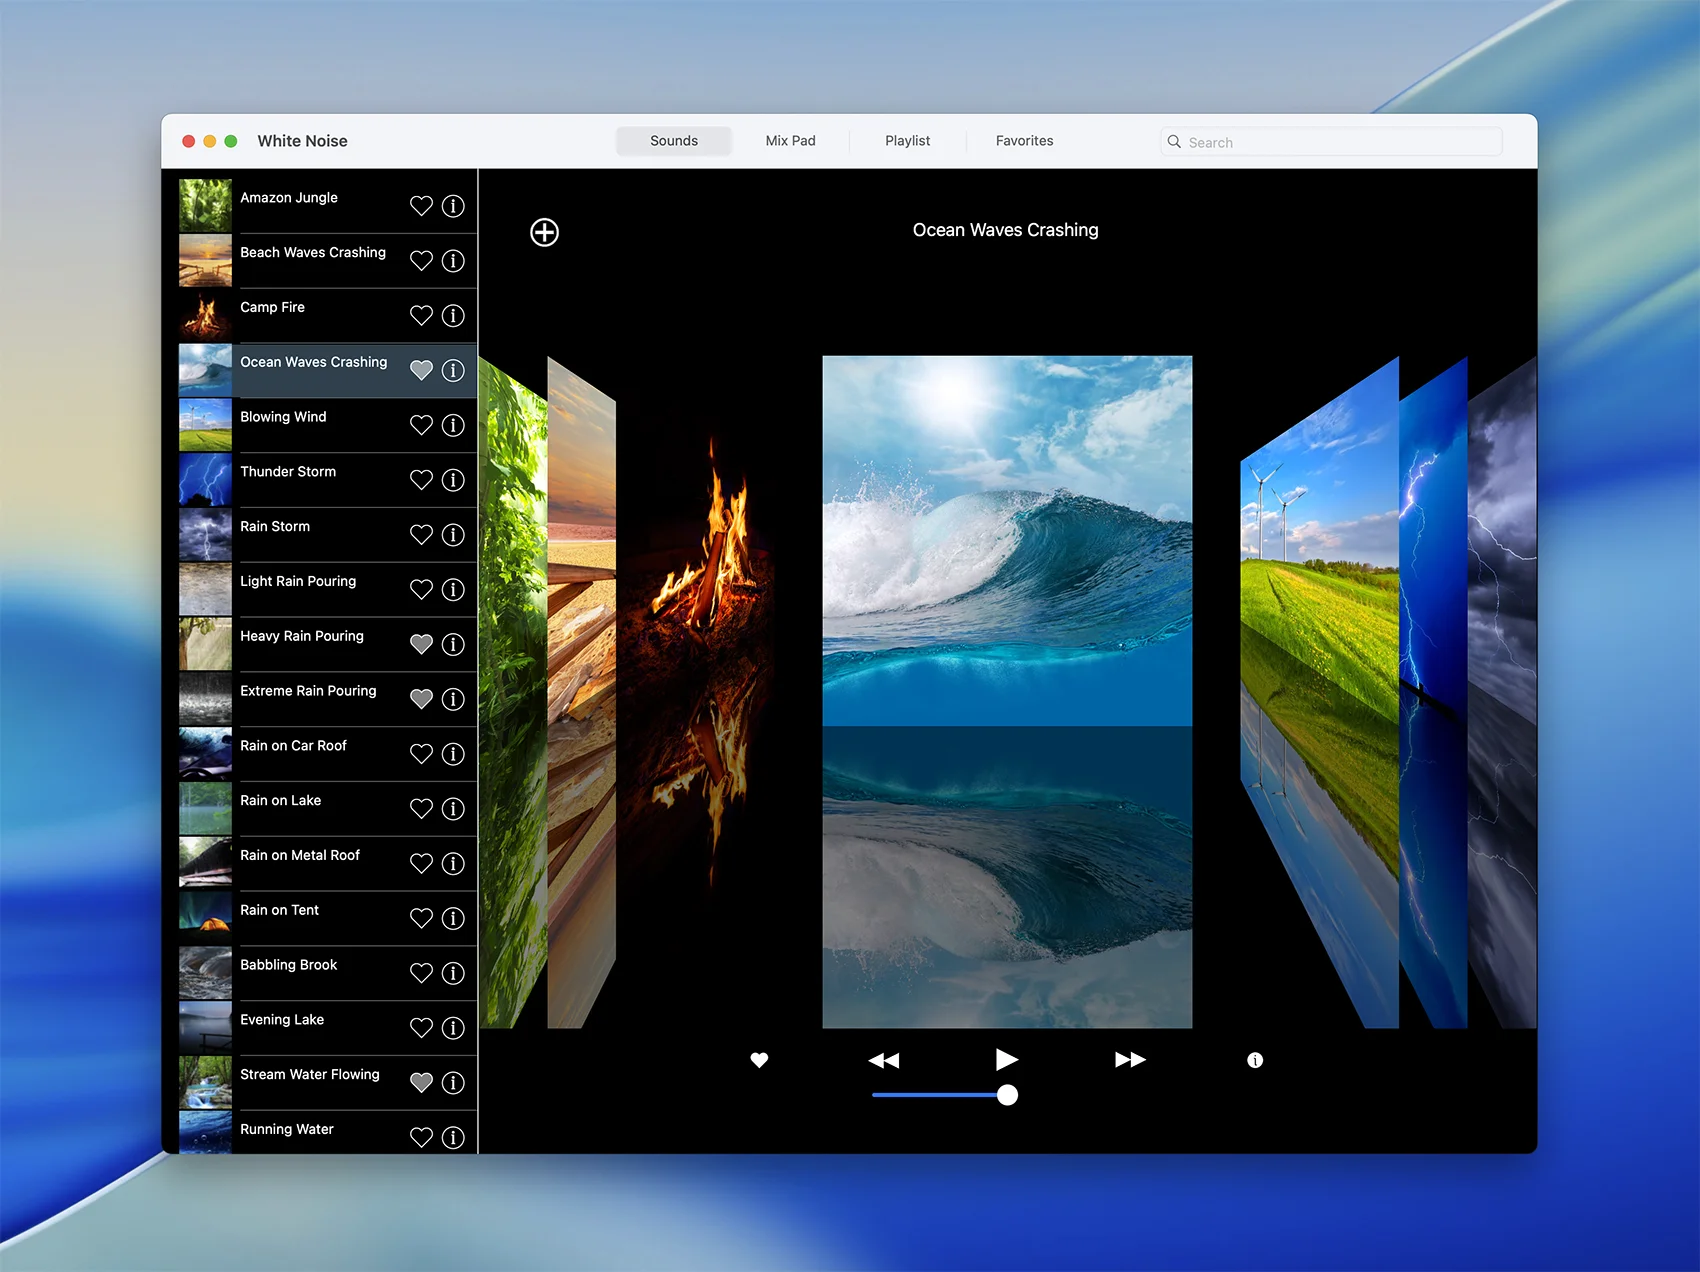Click the add sound plus icon
This screenshot has height=1272, width=1700.
click(x=544, y=232)
